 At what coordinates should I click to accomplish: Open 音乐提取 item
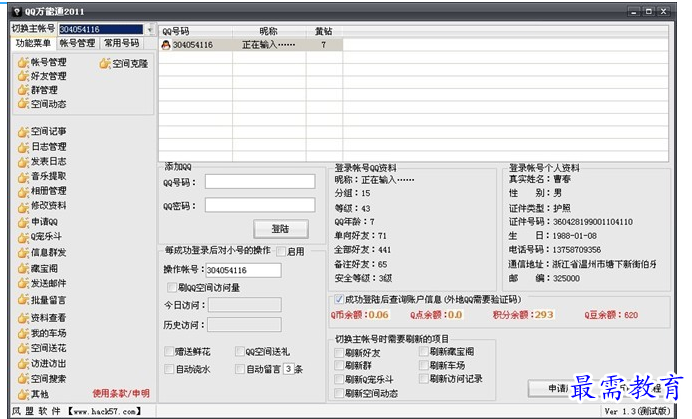(x=42, y=177)
